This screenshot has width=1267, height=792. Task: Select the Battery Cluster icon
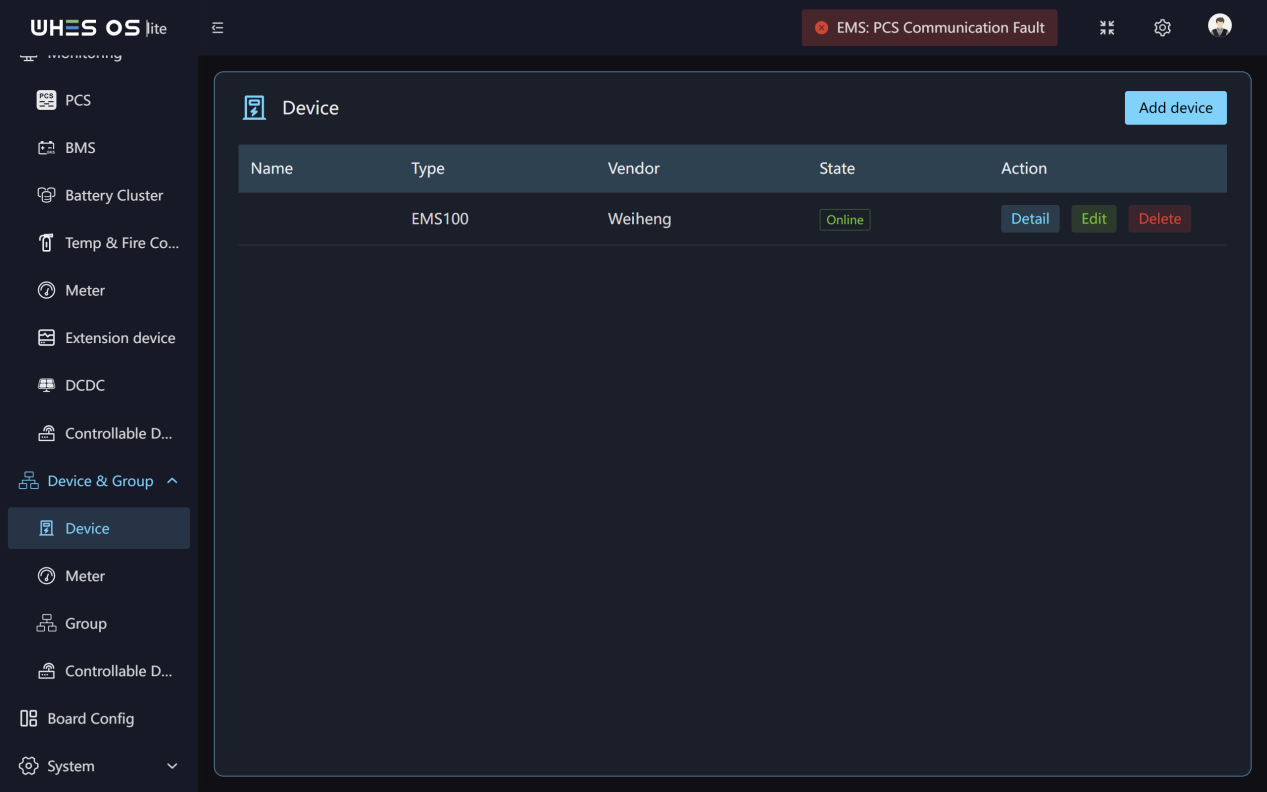coord(46,195)
